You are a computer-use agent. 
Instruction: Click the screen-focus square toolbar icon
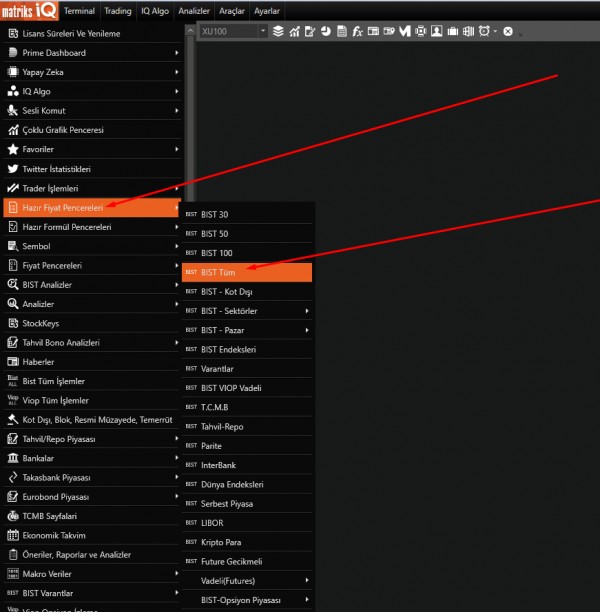click(x=421, y=31)
